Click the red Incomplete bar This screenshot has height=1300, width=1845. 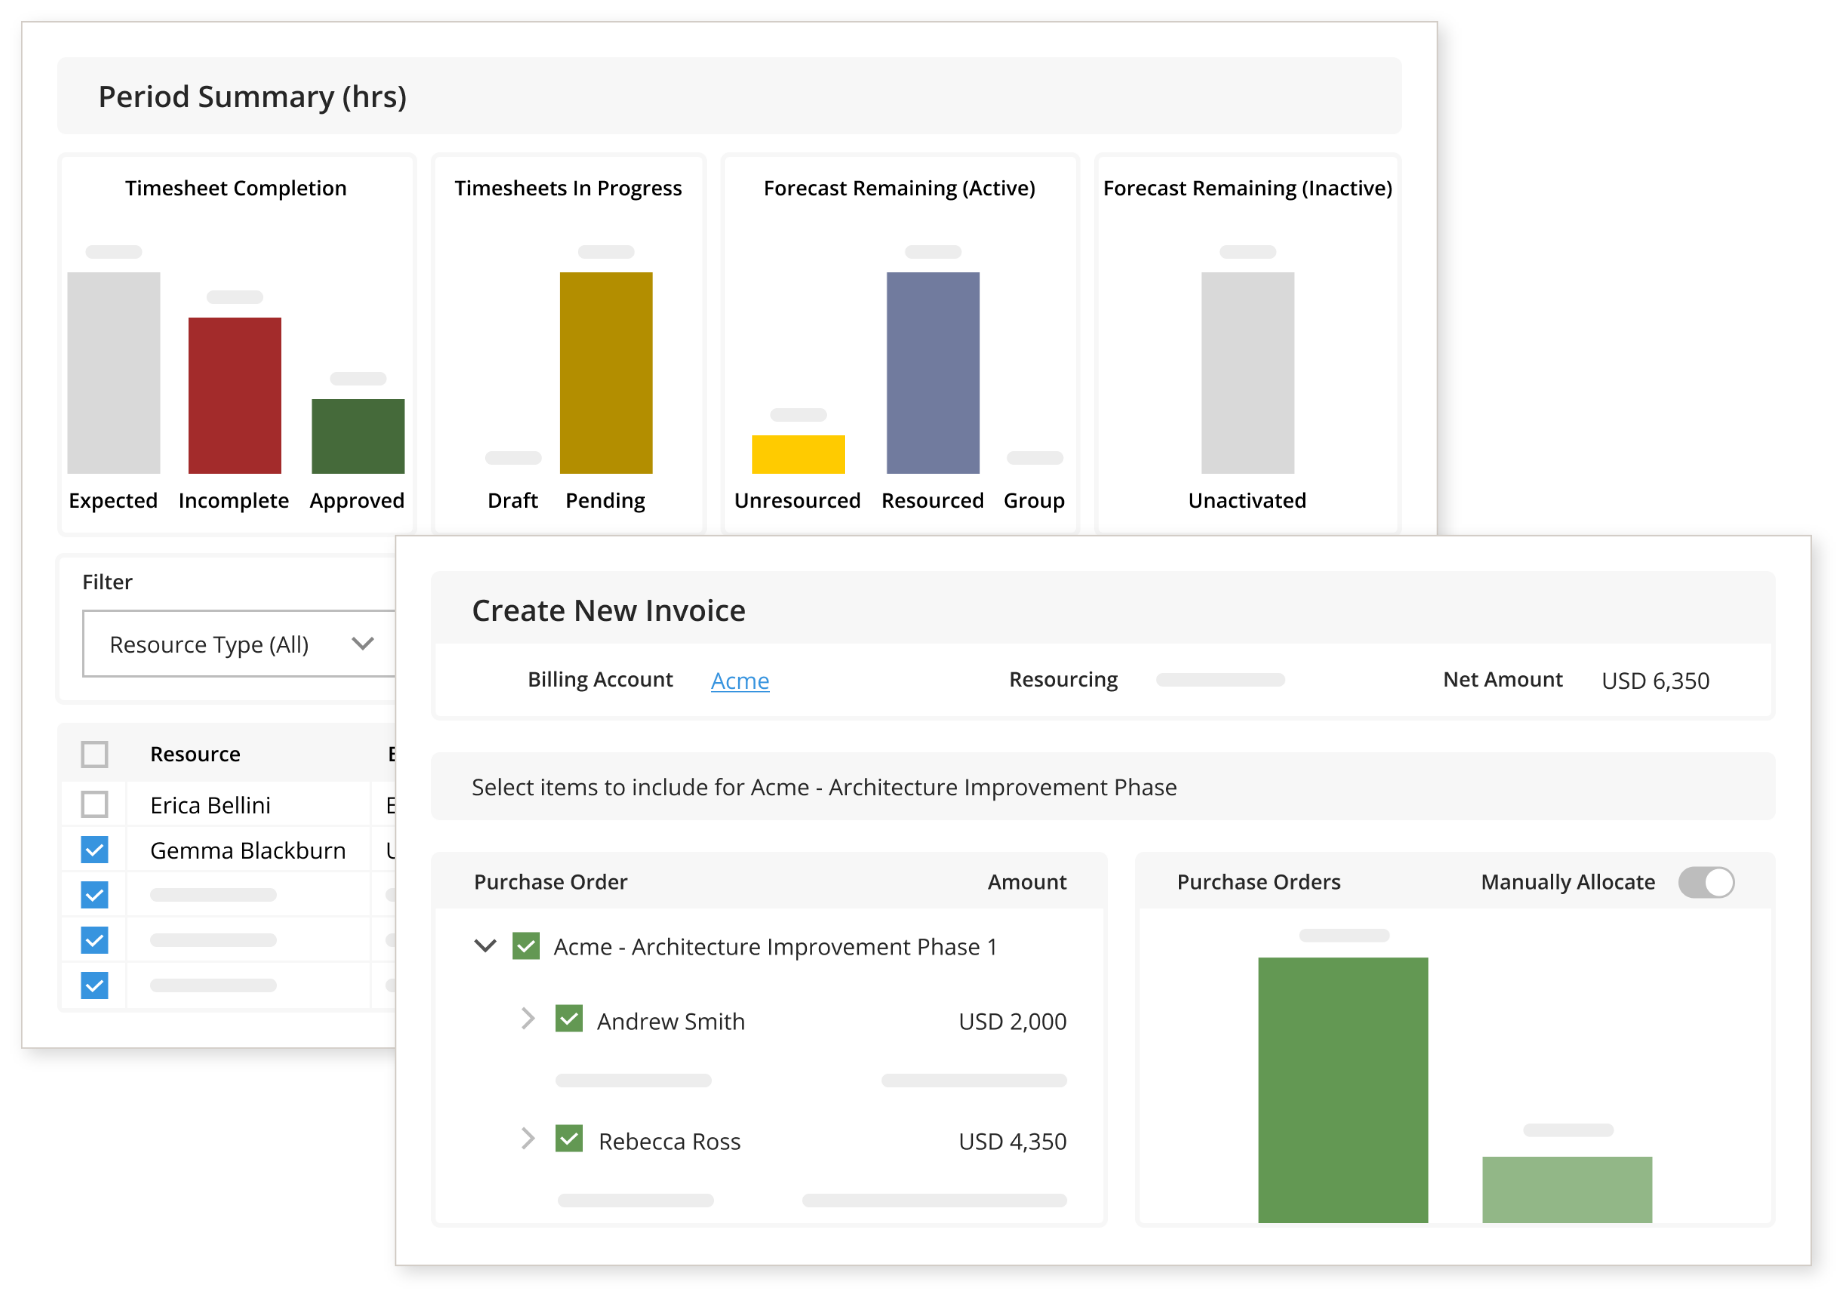[235, 395]
